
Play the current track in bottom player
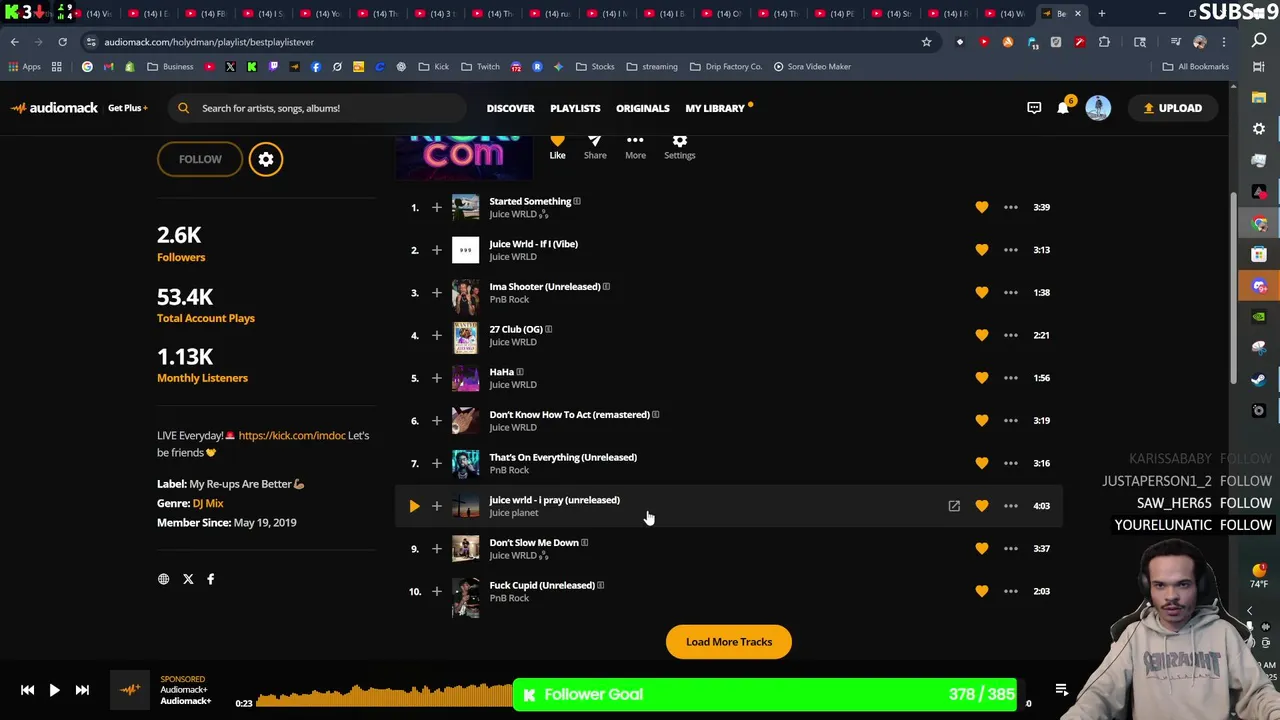(54, 690)
